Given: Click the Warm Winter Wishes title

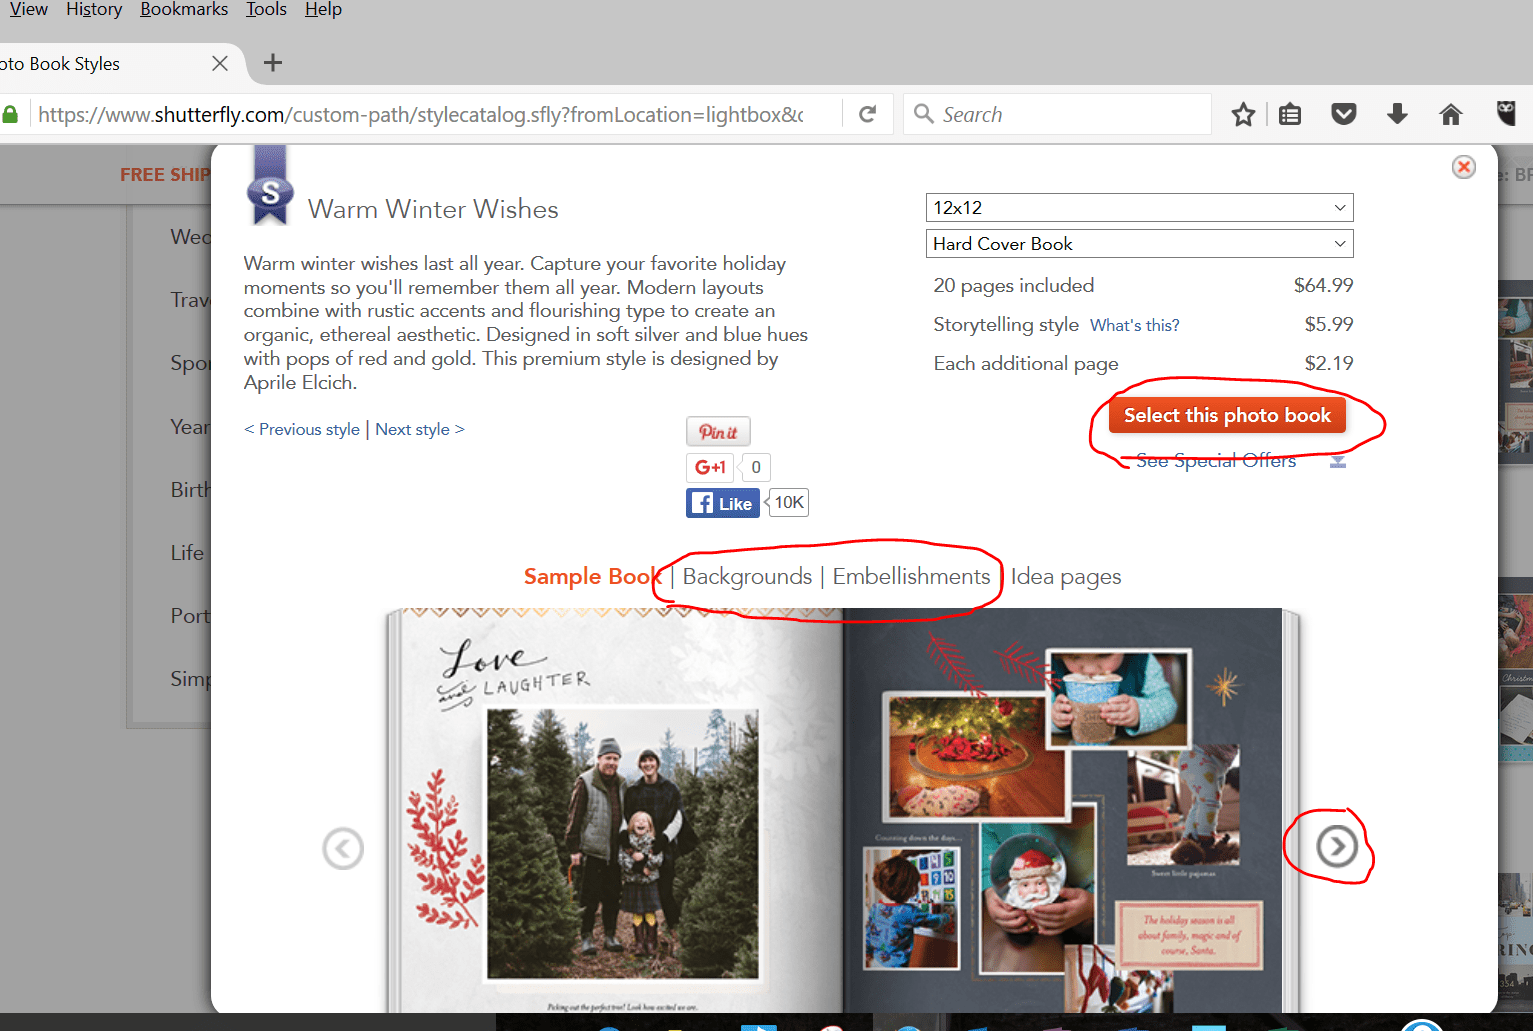Looking at the screenshot, I should click(433, 209).
